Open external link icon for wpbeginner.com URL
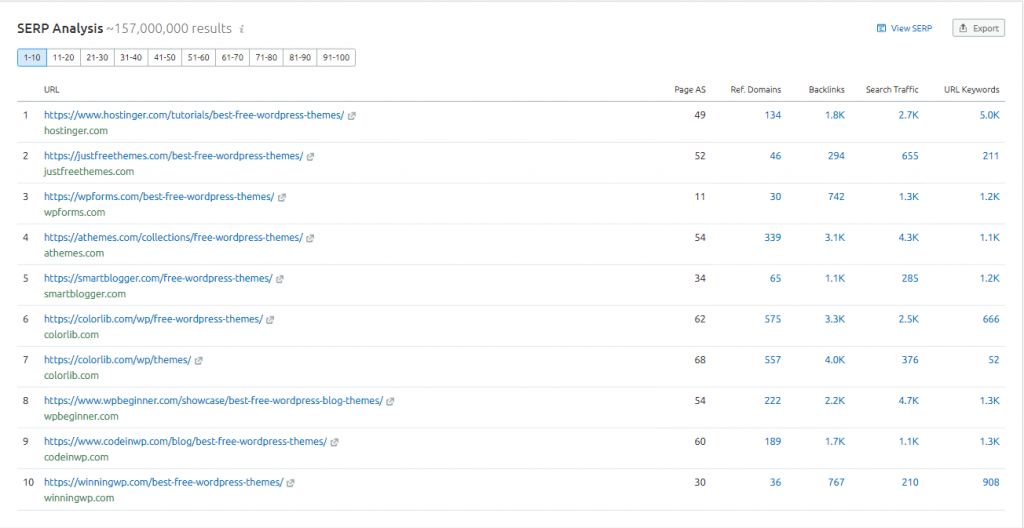The height and width of the screenshot is (528, 1024). [x=391, y=401]
